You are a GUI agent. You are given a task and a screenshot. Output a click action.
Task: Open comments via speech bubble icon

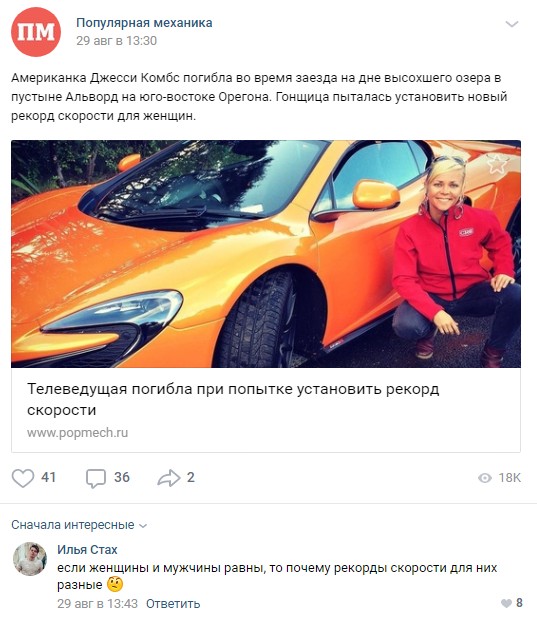point(96,478)
